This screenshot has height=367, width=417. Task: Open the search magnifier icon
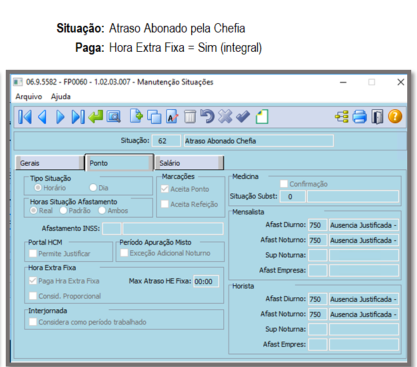(x=113, y=117)
